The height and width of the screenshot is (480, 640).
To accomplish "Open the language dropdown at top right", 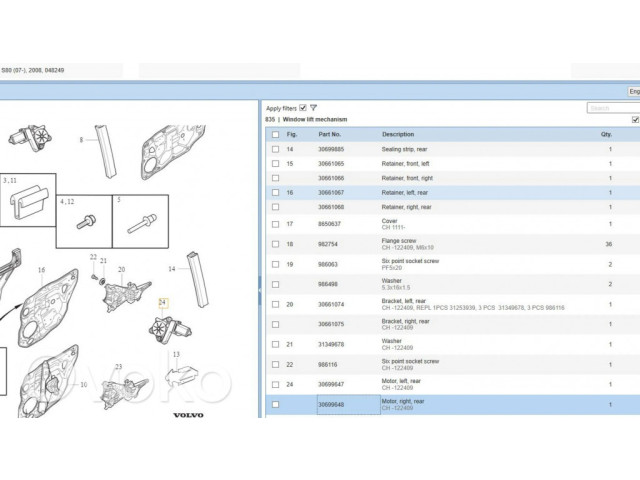I will coord(633,91).
